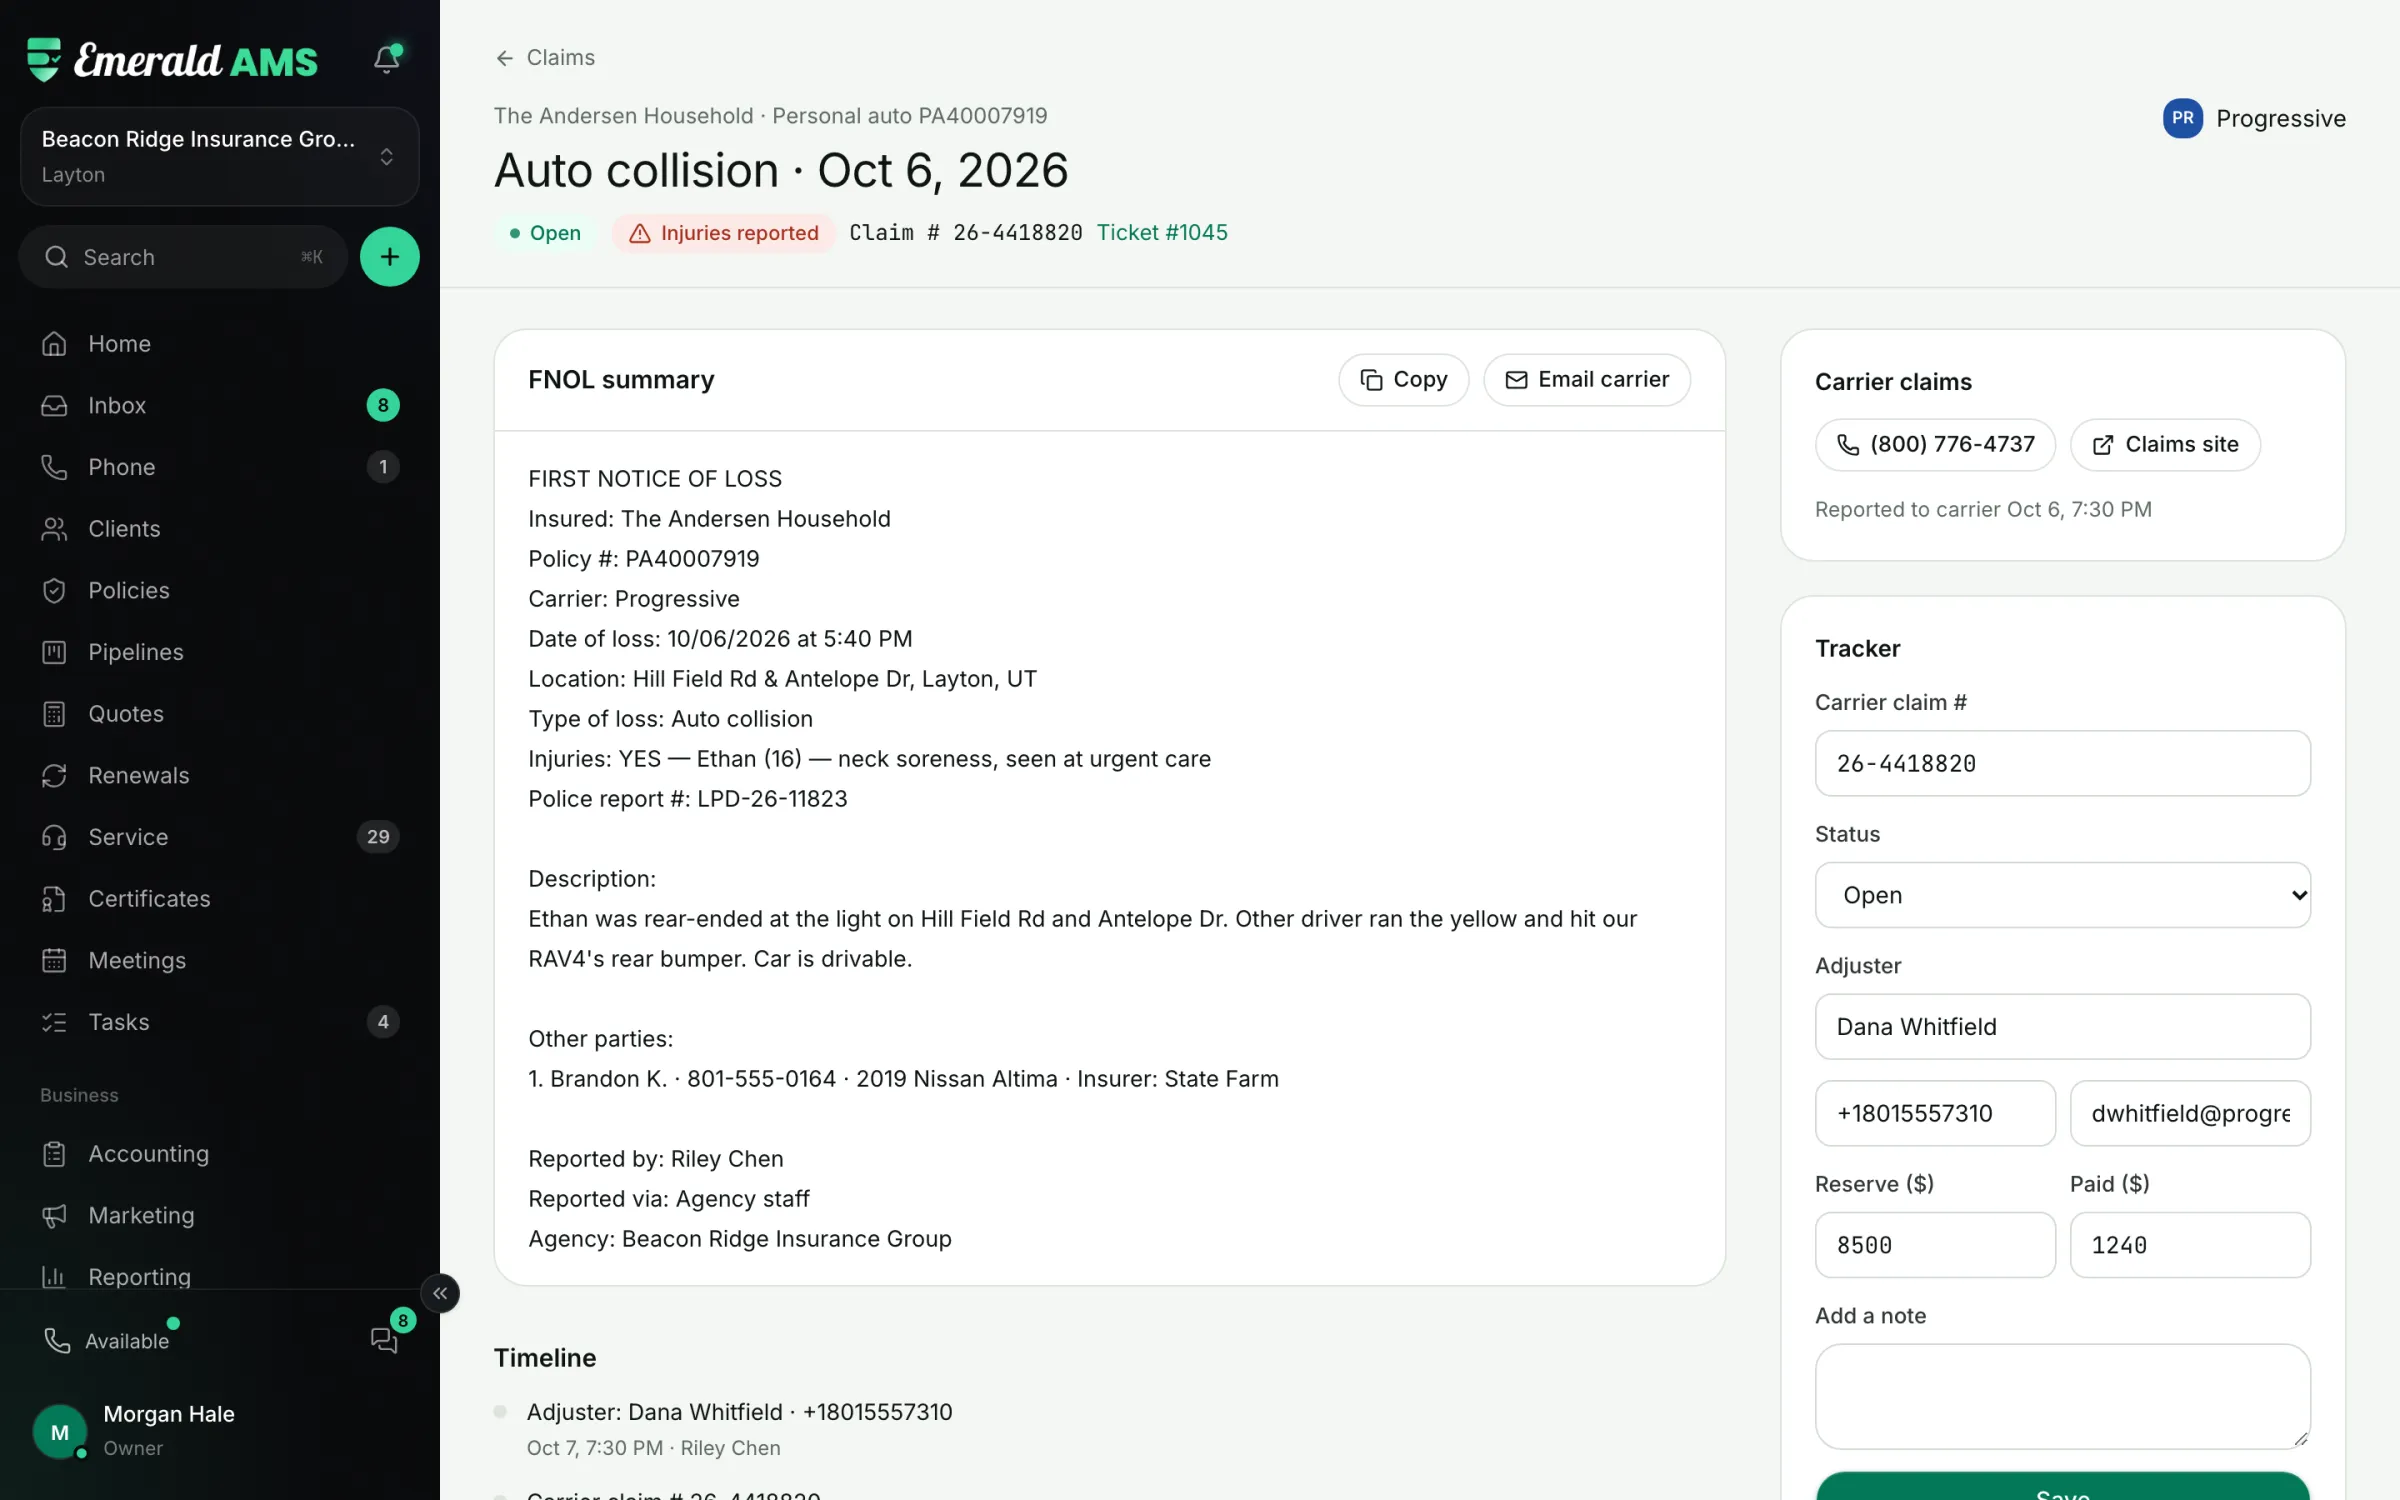Image resolution: width=2400 pixels, height=1500 pixels.
Task: Open the carrier Claims site
Action: tap(2165, 444)
